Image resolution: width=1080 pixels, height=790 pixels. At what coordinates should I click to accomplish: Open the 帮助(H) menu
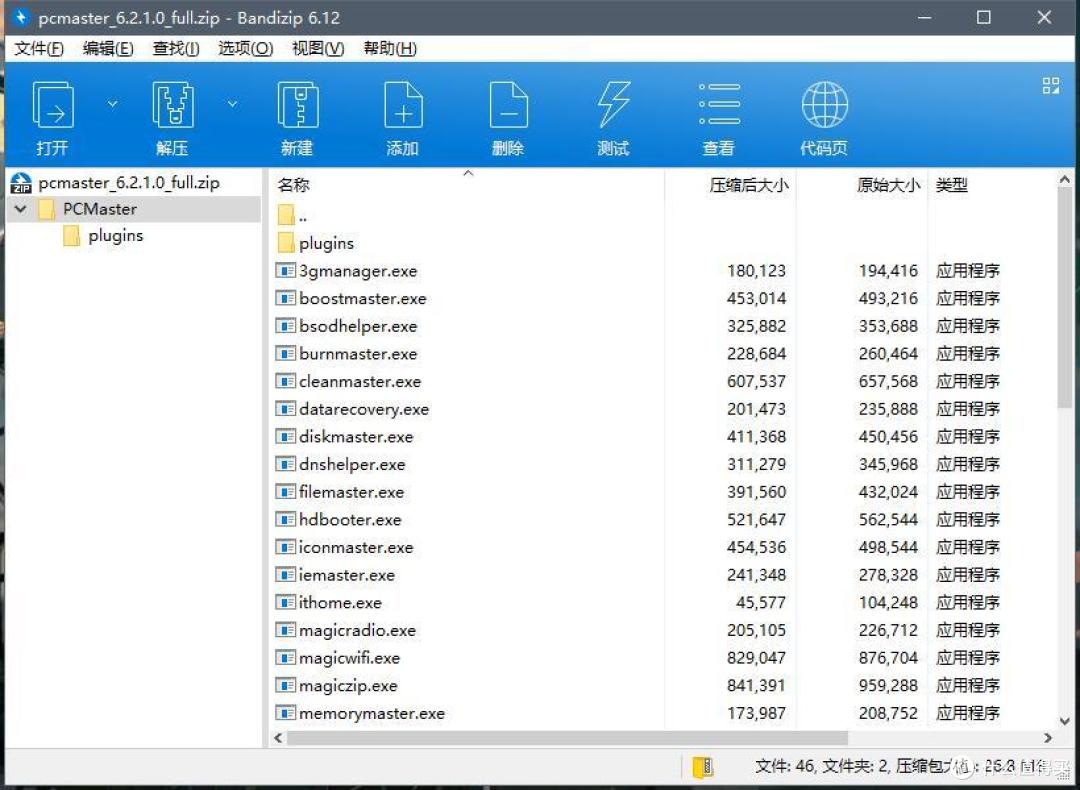pyautogui.click(x=390, y=48)
